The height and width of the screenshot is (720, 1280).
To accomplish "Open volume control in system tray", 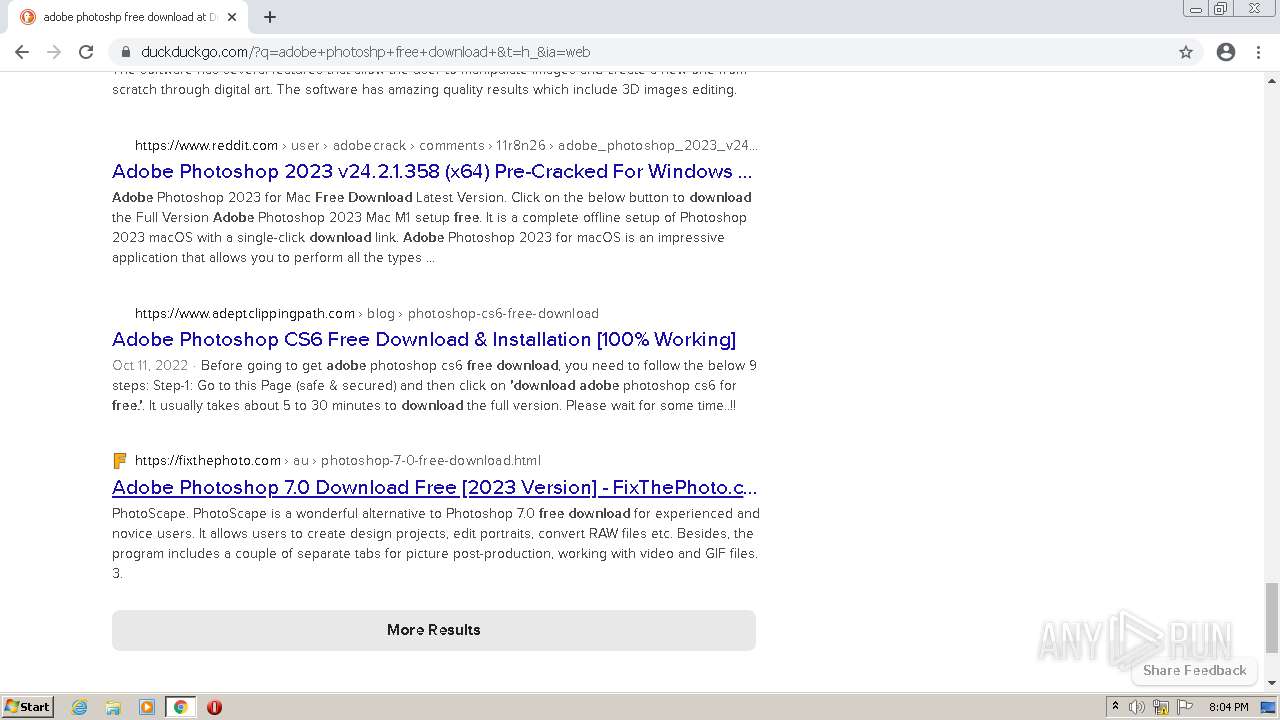I will (1137, 707).
